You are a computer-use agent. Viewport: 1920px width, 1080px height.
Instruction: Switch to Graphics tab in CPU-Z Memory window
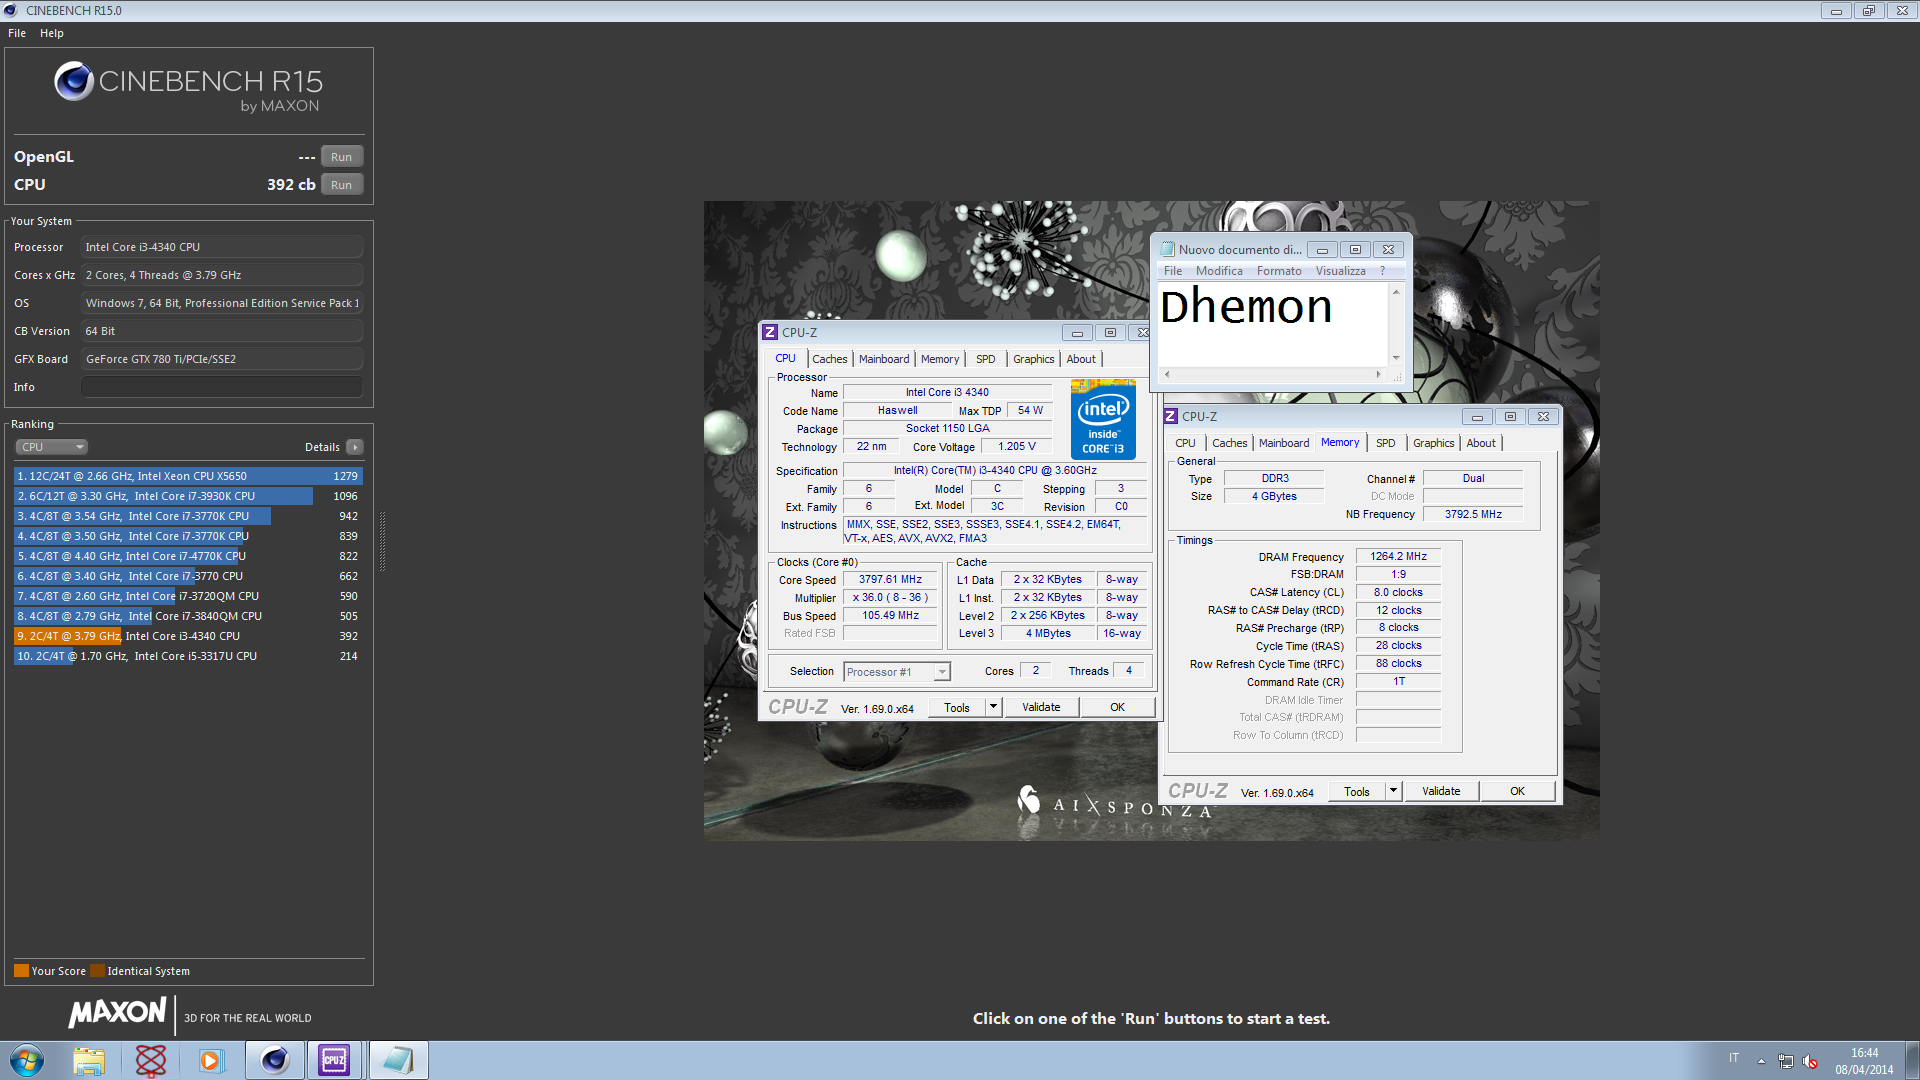(1433, 443)
